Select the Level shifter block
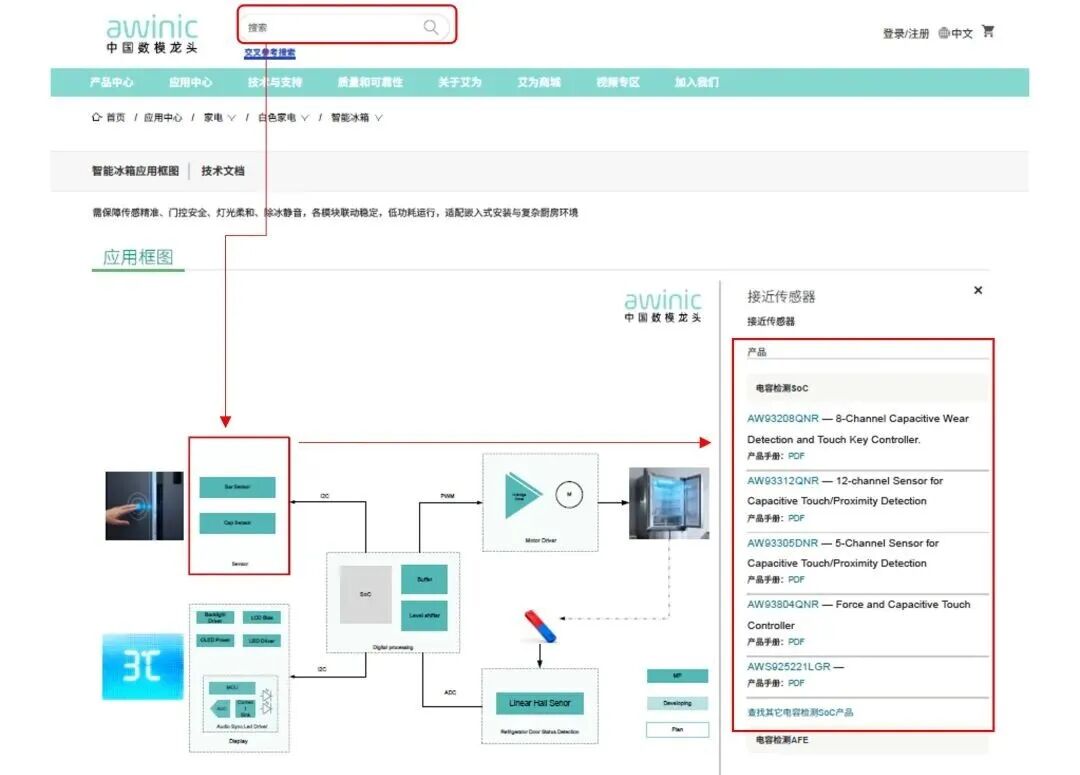The image size is (1080, 775). click(x=424, y=615)
